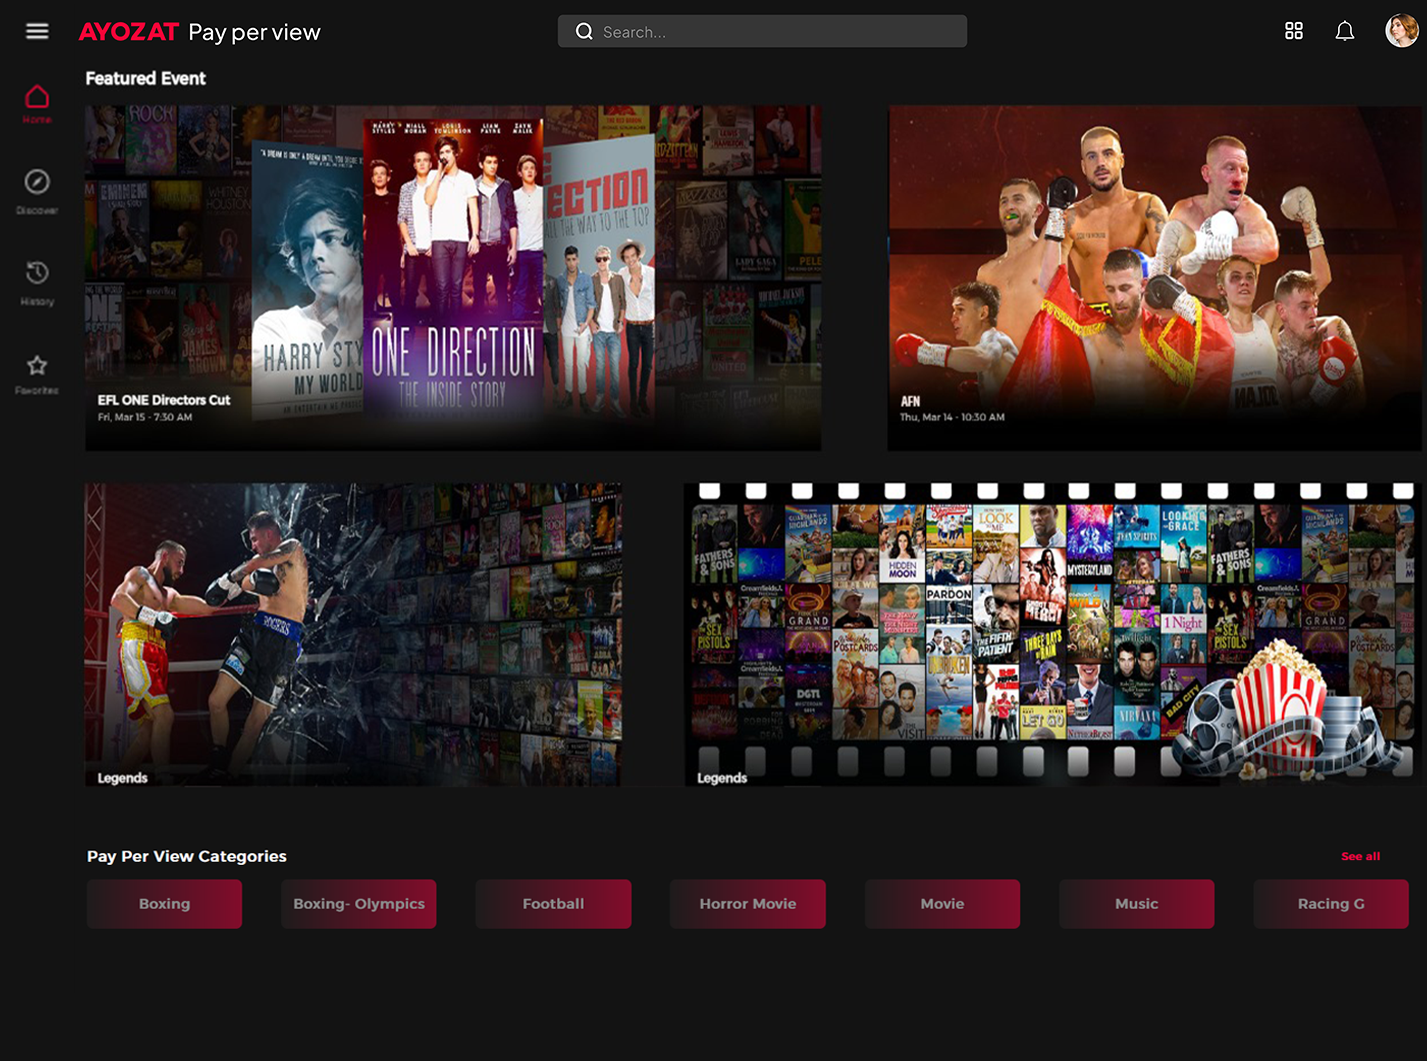Click the Fri, Mar 15 - 7:30 AM date
Screen dimensions: 1427x1061
[145, 417]
